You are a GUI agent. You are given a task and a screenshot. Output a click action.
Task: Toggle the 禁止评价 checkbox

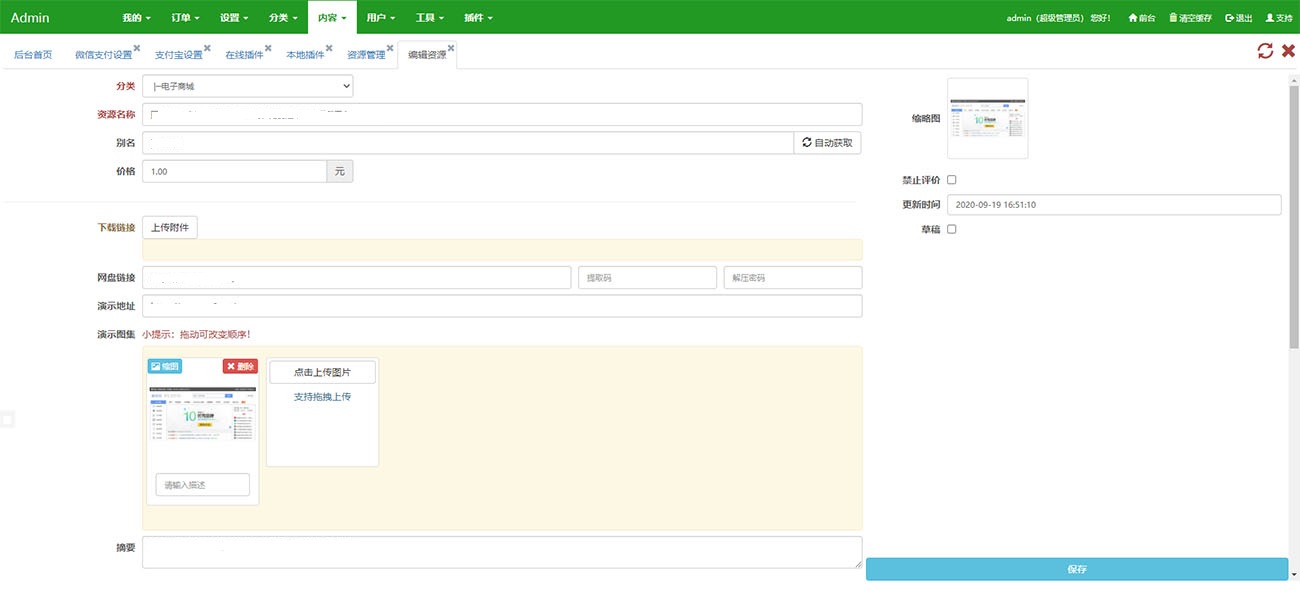(952, 180)
